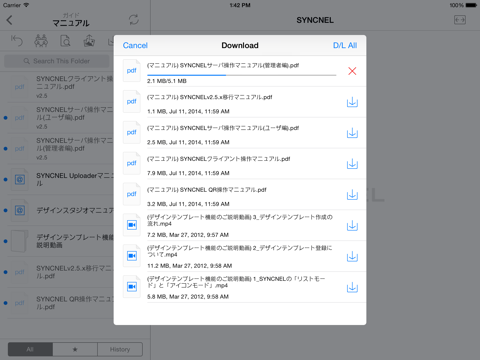This screenshot has height=360, width=480.
Task: Tap the pdf icon of the 管理者編 download row
Action: click(x=132, y=71)
